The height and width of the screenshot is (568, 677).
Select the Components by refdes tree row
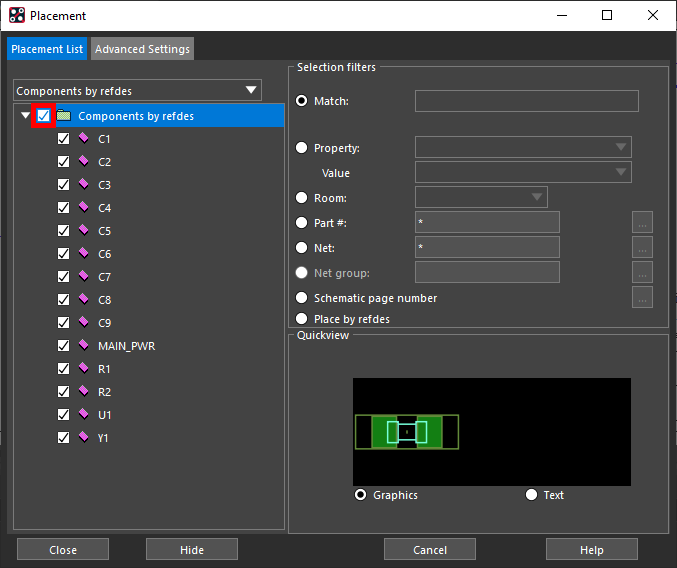[x=149, y=115]
